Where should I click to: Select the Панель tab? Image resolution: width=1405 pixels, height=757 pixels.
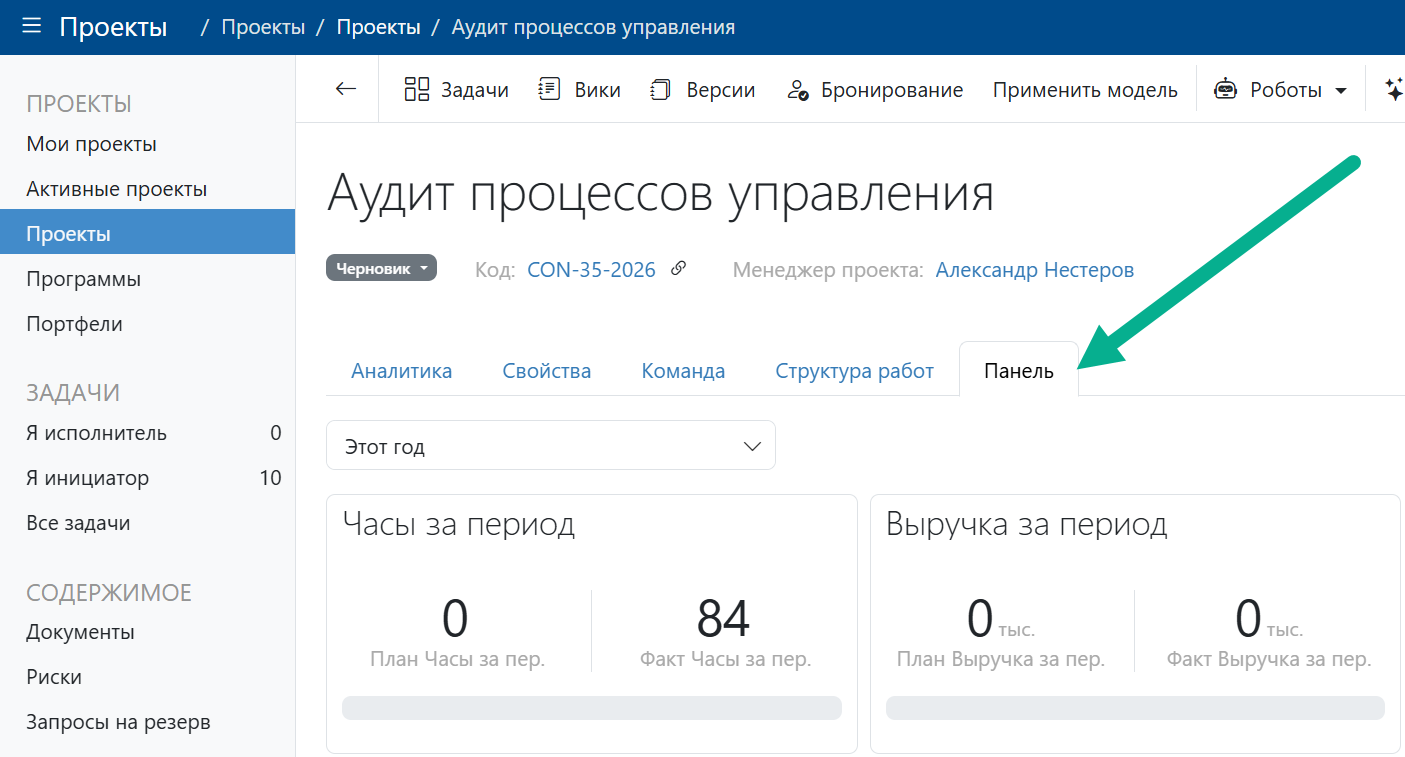[x=1019, y=371]
